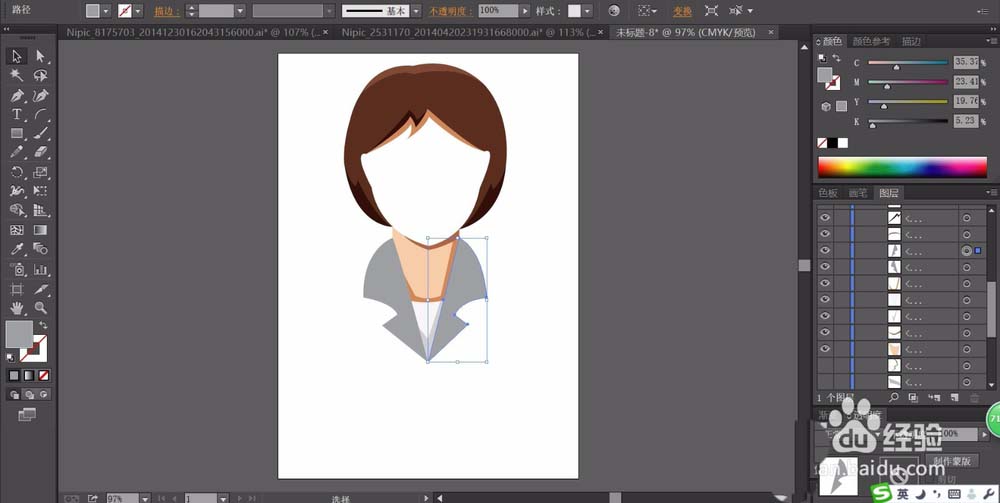The height and width of the screenshot is (503, 1000).
Task: Hide the topmost visible layer via eye icon
Action: (825, 217)
